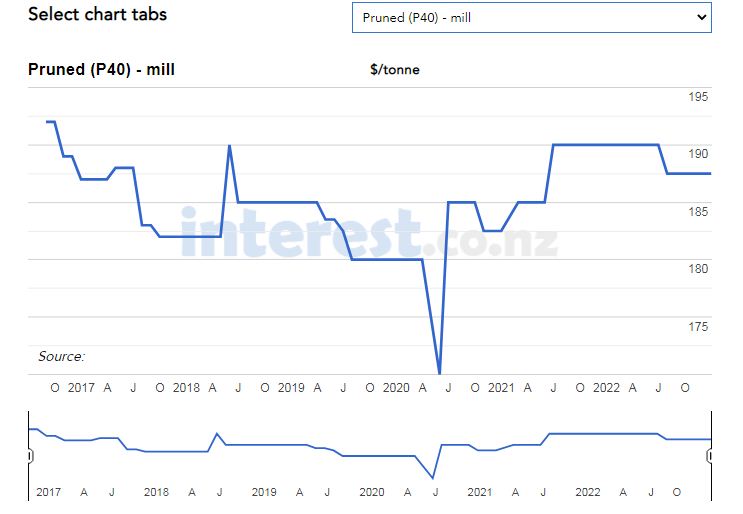Screen dimensions: 743x514
Task: Click the 2020 label in the navigator timeline
Action: click(371, 492)
